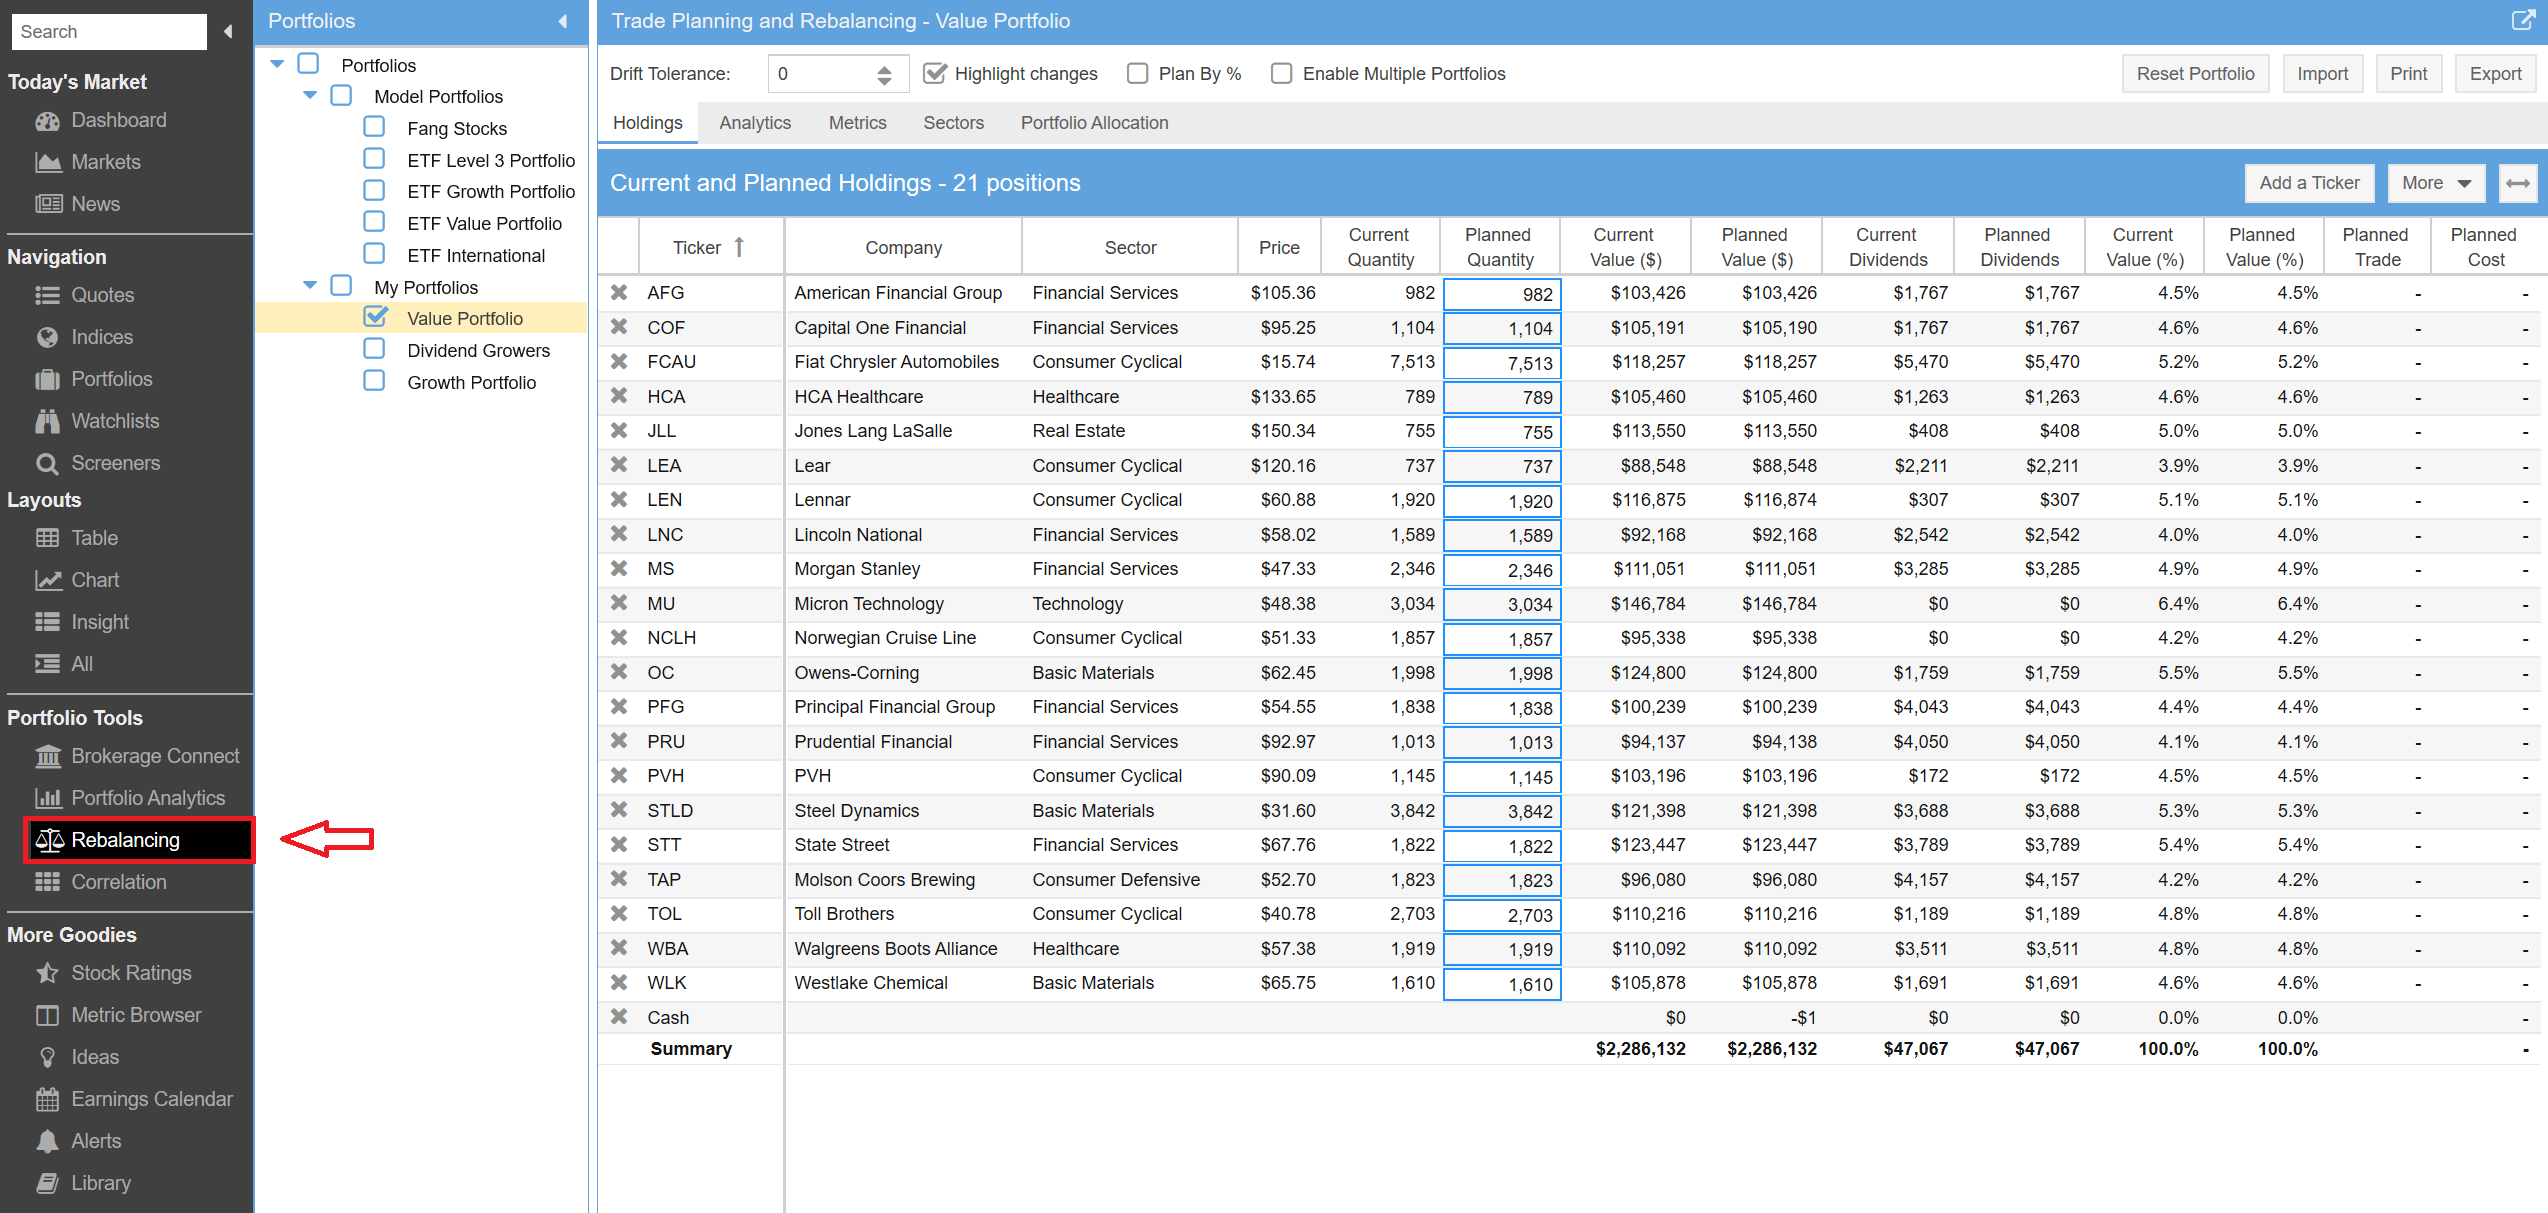
Task: Open the Library book icon
Action: click(x=47, y=1183)
